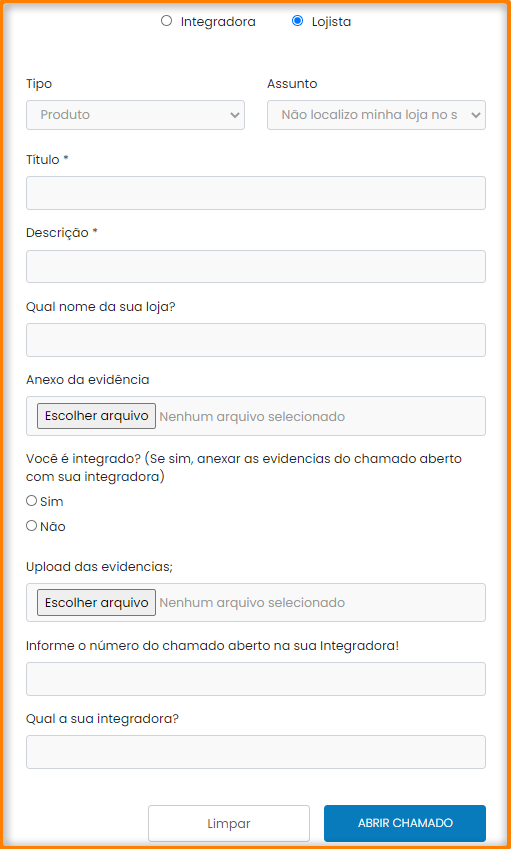Select the Integradora radio button
Image resolution: width=511 pixels, height=849 pixels.
pos(167,21)
